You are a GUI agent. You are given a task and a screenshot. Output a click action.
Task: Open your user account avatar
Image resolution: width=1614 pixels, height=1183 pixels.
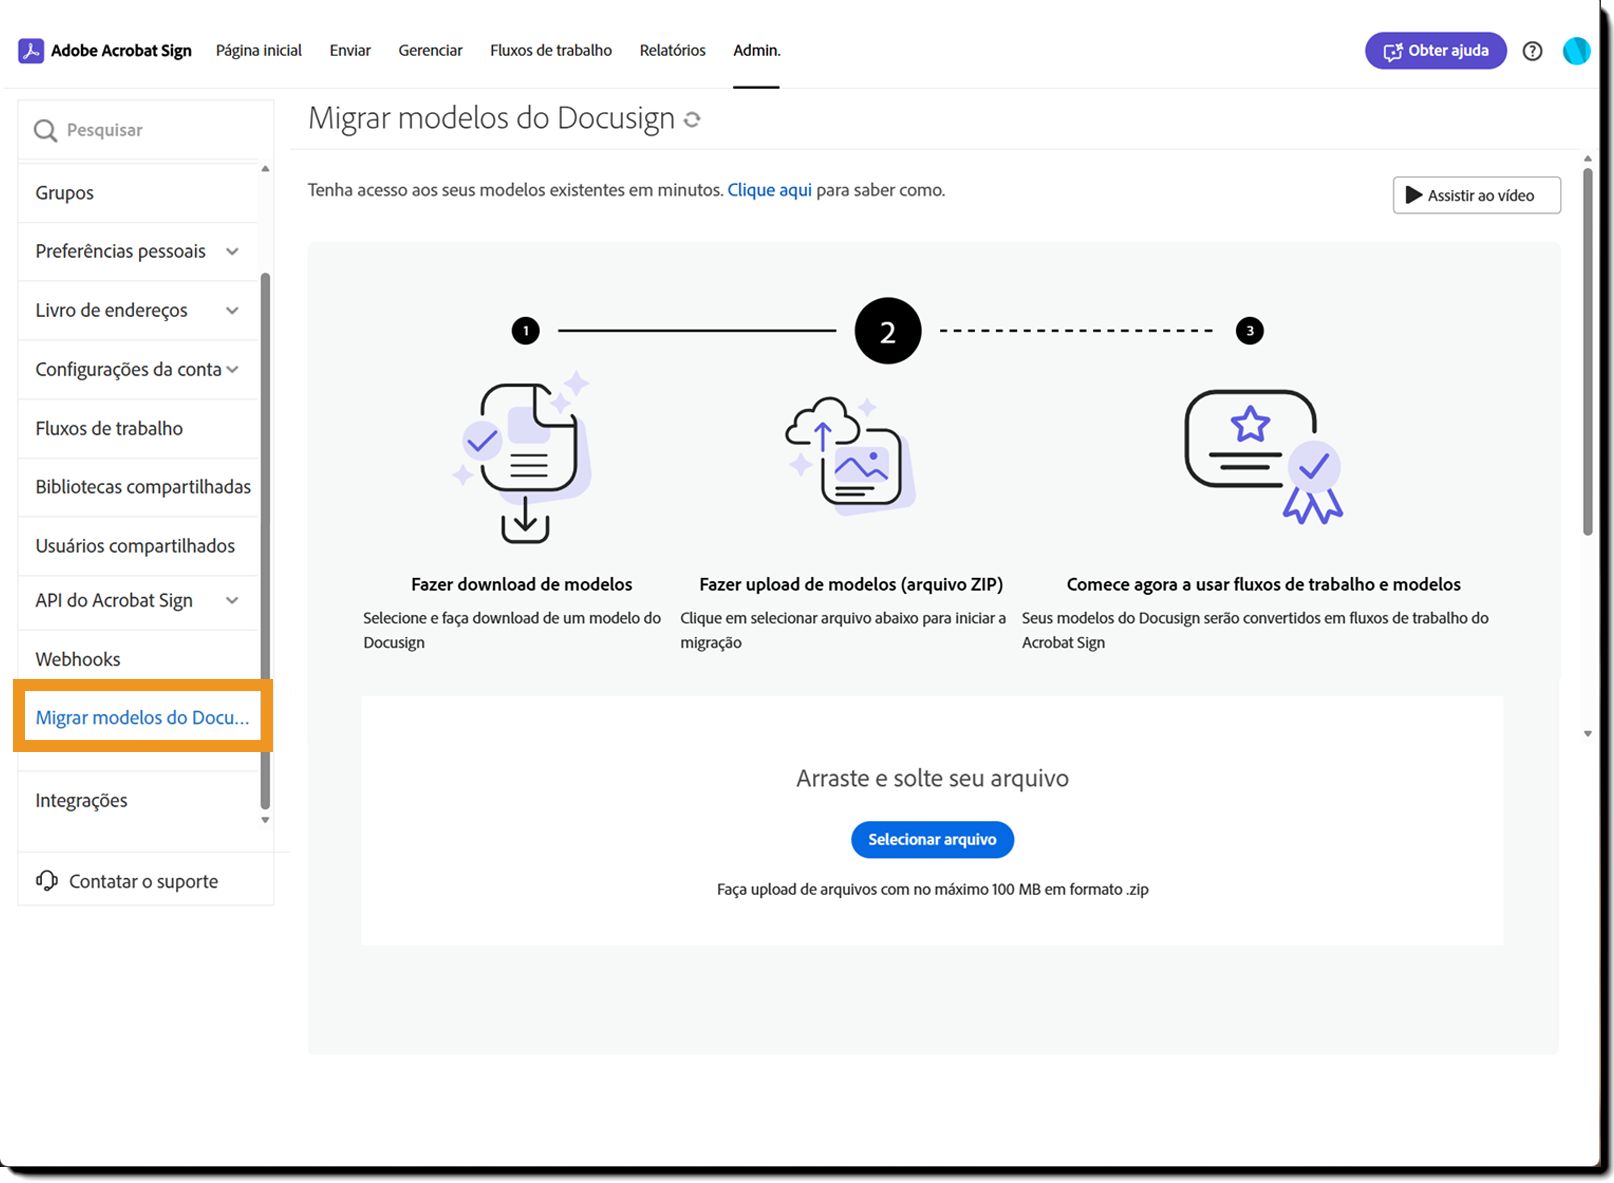tap(1576, 50)
